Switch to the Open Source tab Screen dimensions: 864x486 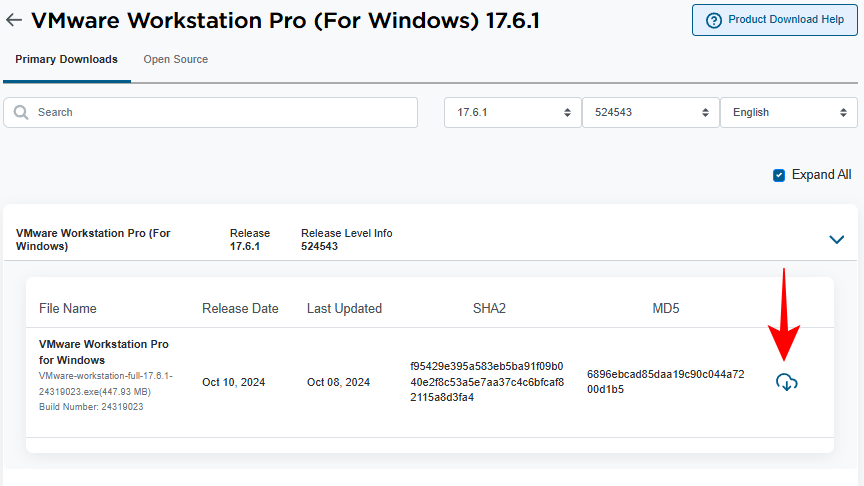tap(175, 60)
